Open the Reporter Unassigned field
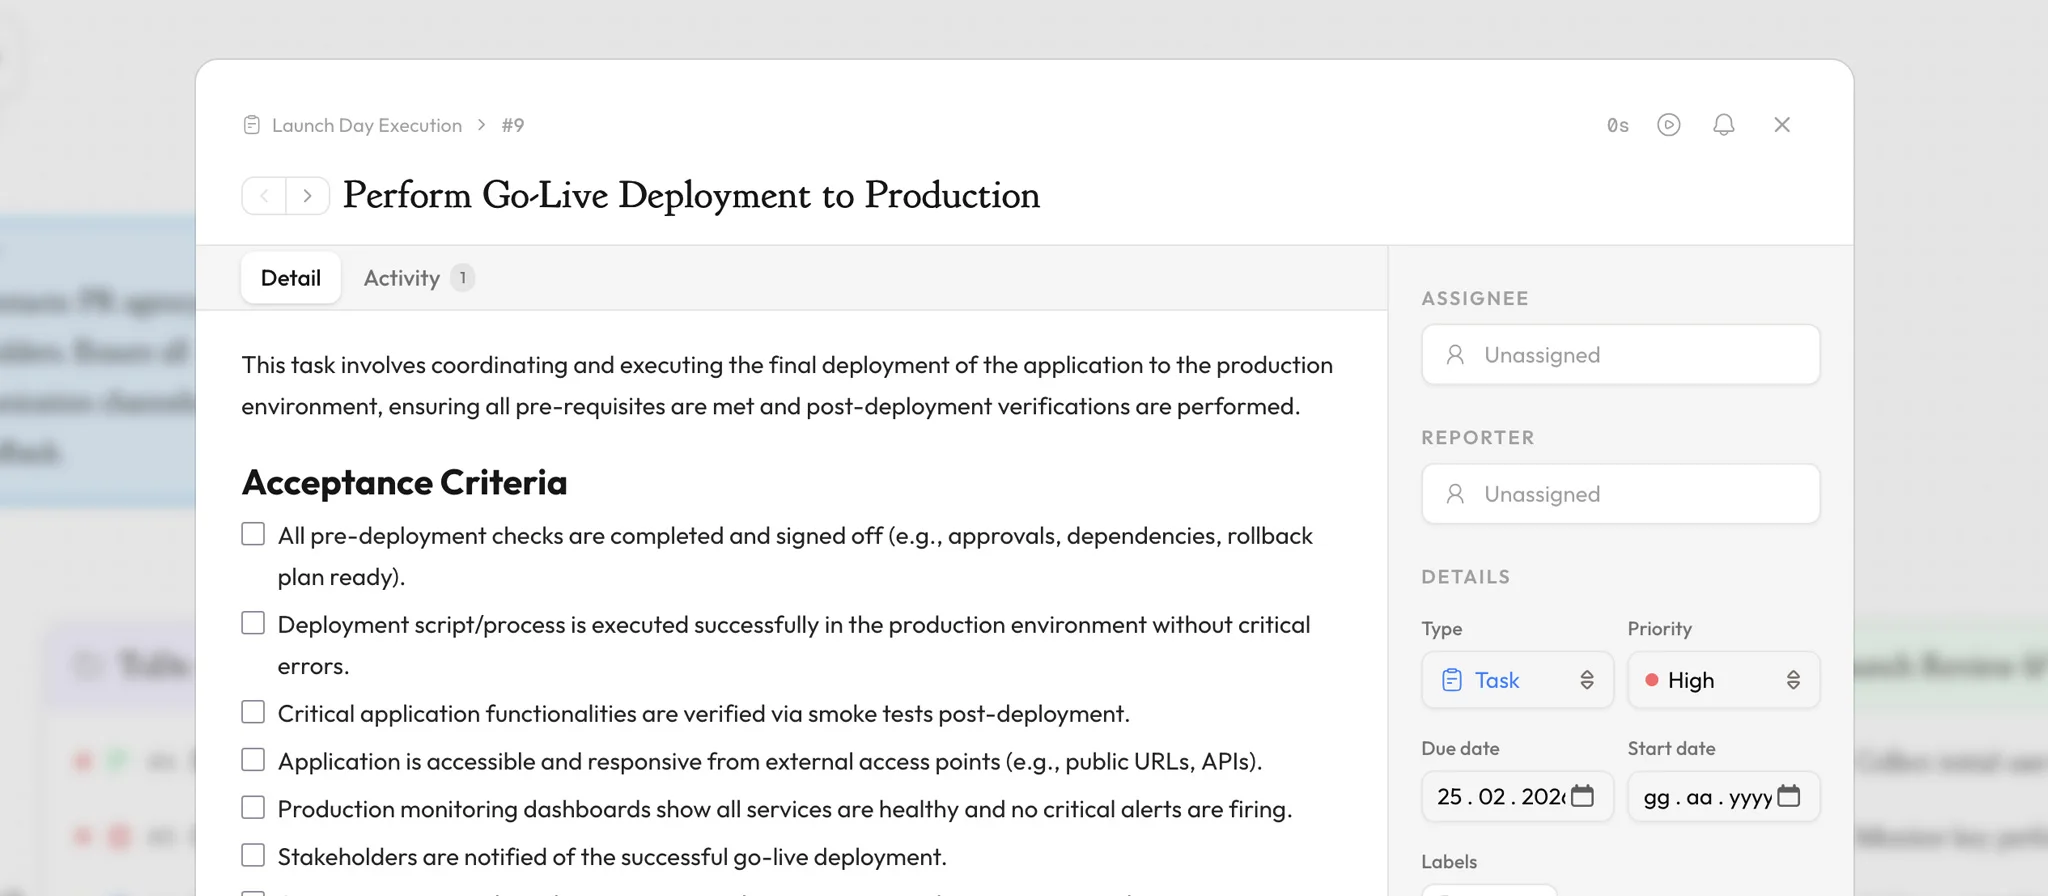The width and height of the screenshot is (2048, 896). (1620, 494)
